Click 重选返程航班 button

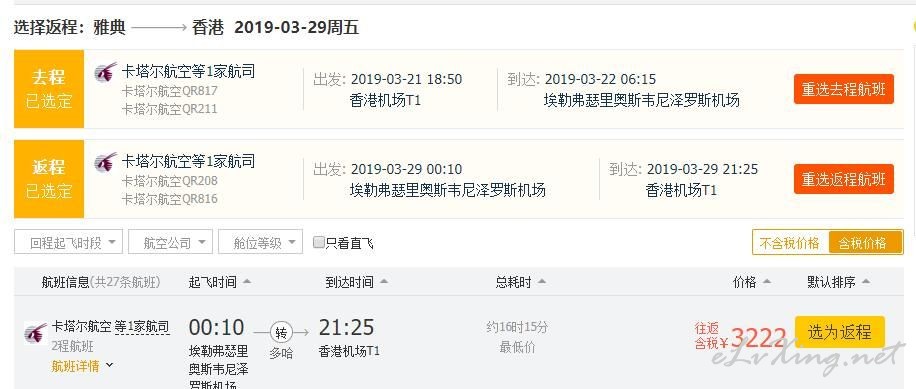844,179
